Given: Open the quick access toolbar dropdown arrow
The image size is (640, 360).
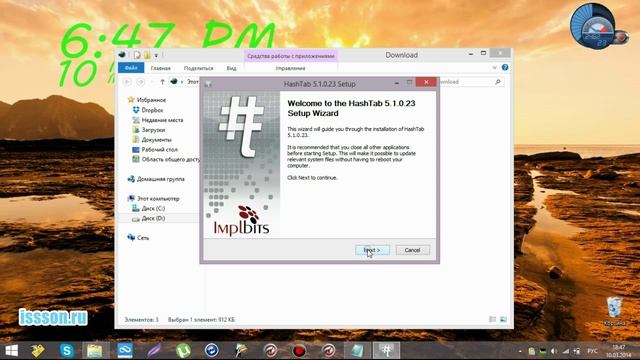Looking at the screenshot, I should (x=156, y=55).
